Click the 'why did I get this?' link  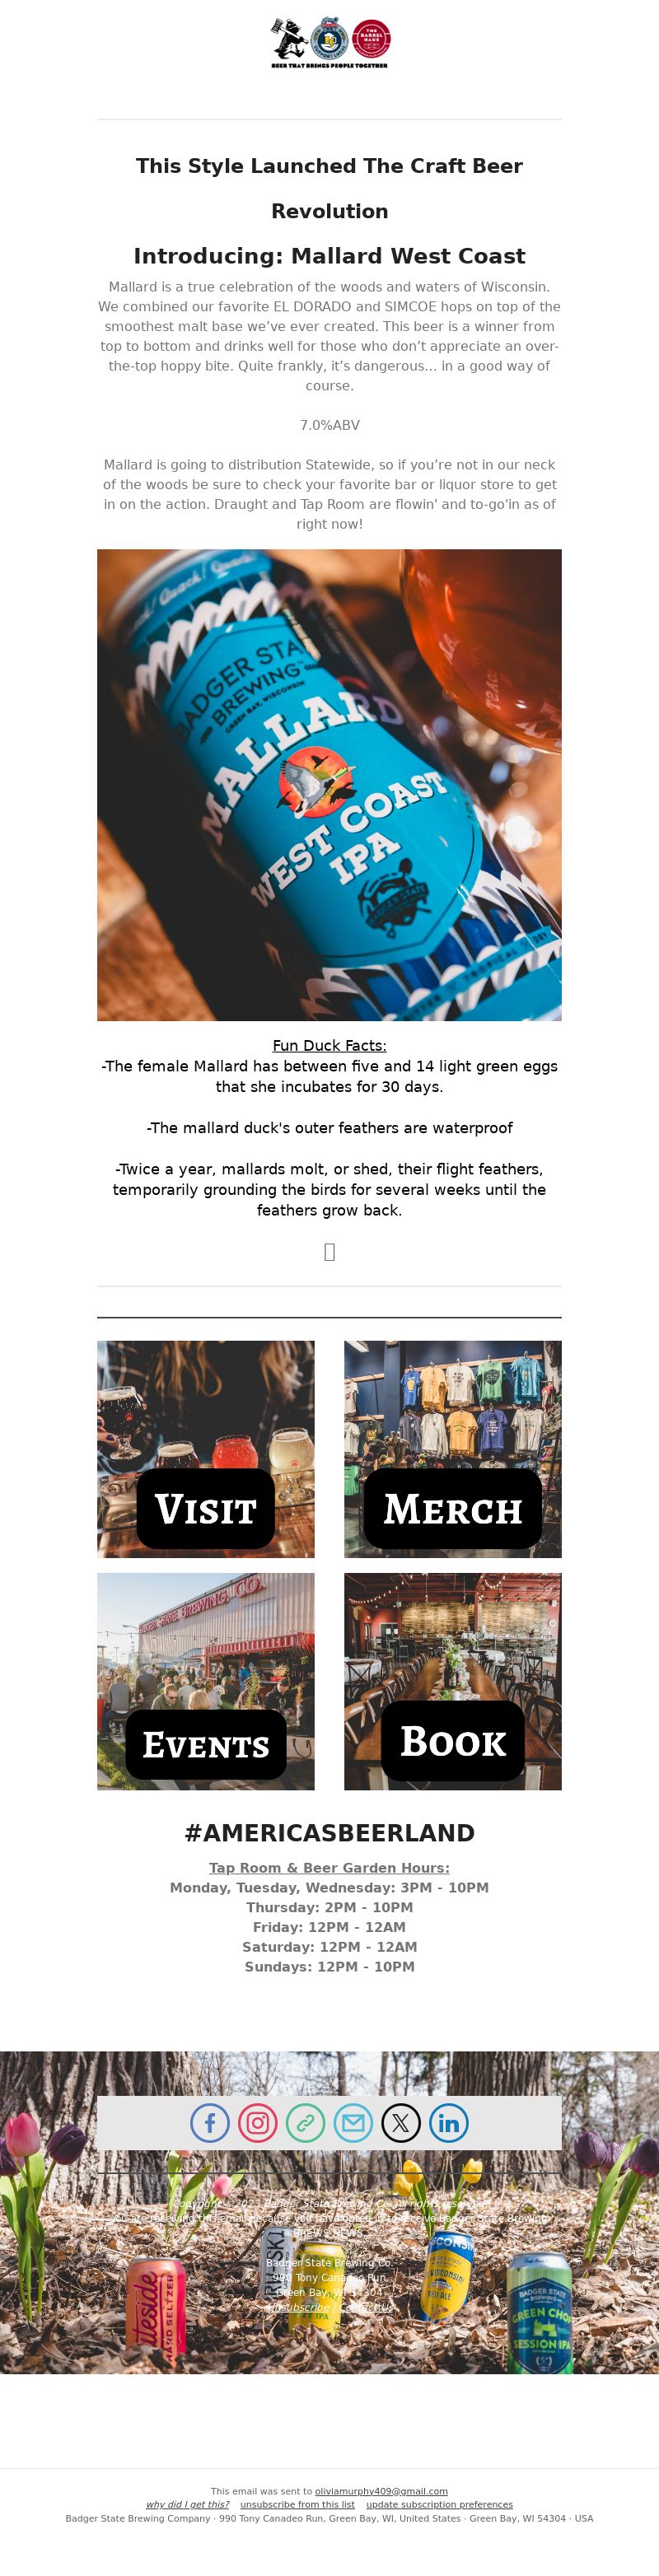187,2504
